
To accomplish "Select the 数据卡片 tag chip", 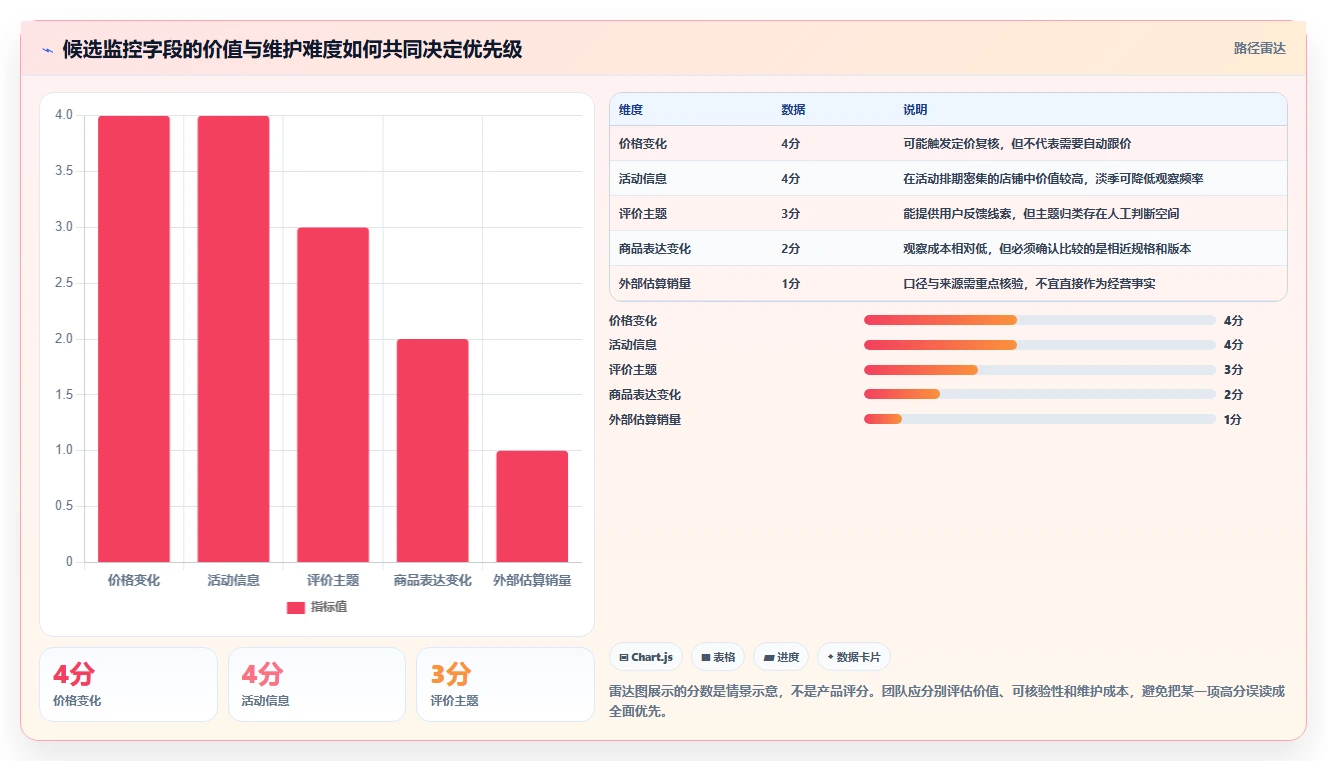I will click(854, 657).
